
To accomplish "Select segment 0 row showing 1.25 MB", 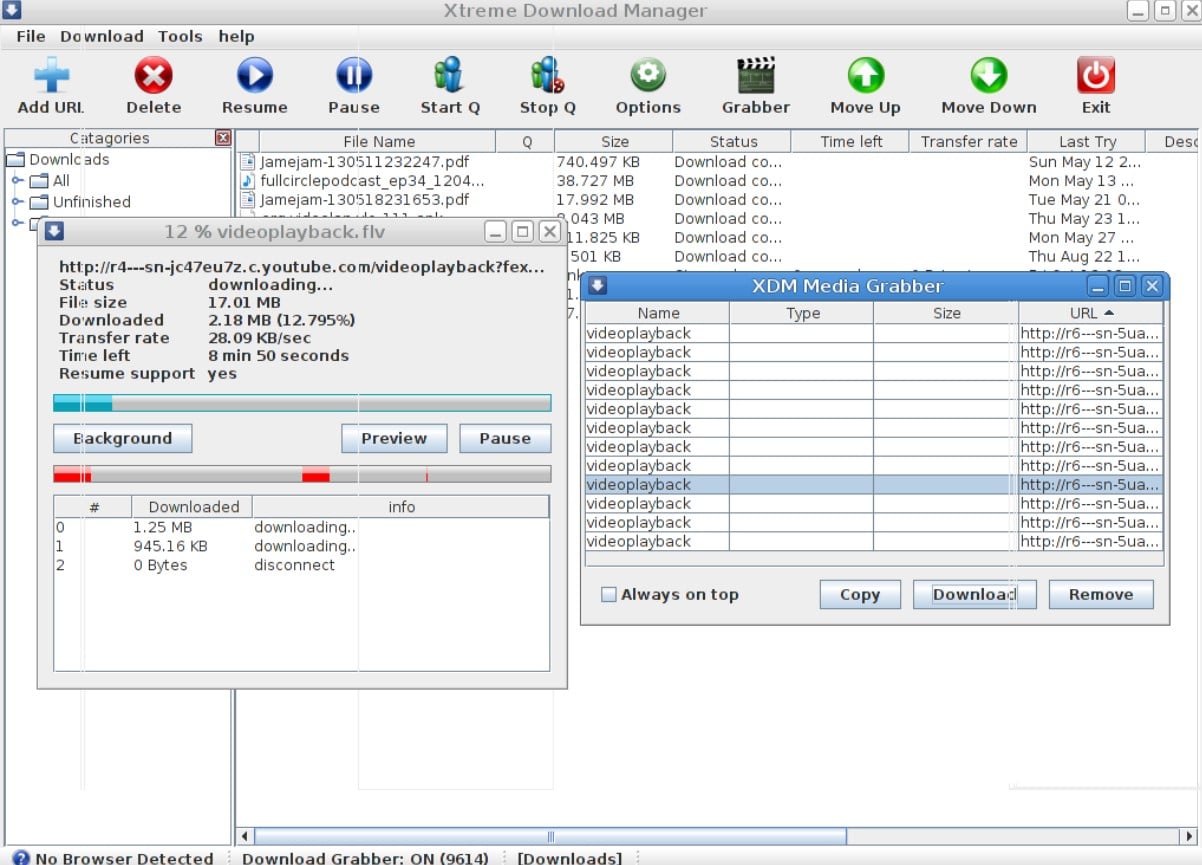I will 301,527.
